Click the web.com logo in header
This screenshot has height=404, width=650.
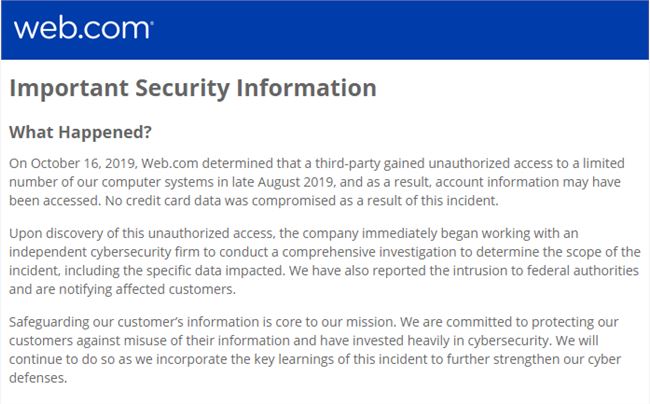click(83, 29)
